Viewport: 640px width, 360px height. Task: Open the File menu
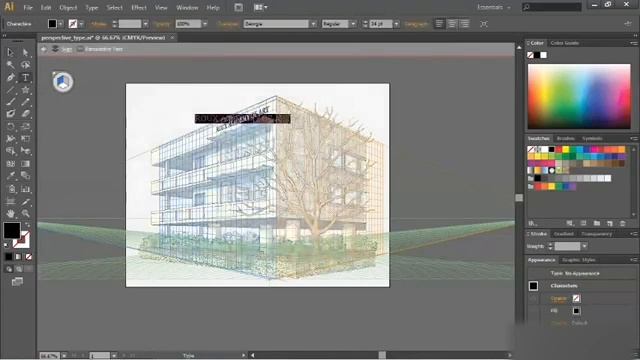click(x=28, y=7)
